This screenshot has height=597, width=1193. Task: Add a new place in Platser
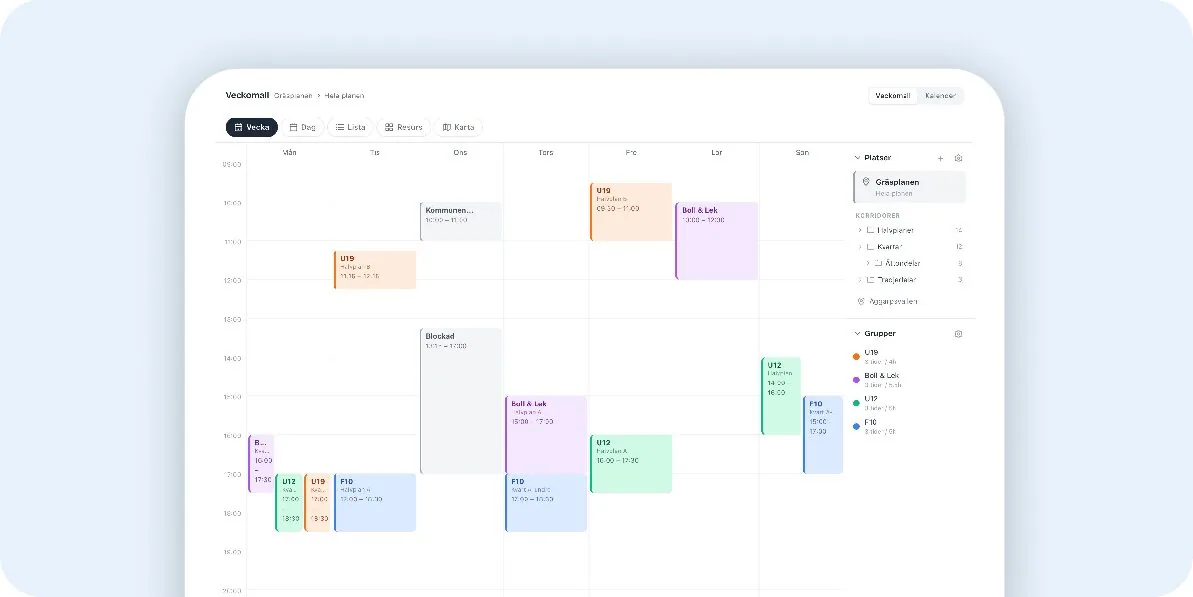tap(940, 158)
